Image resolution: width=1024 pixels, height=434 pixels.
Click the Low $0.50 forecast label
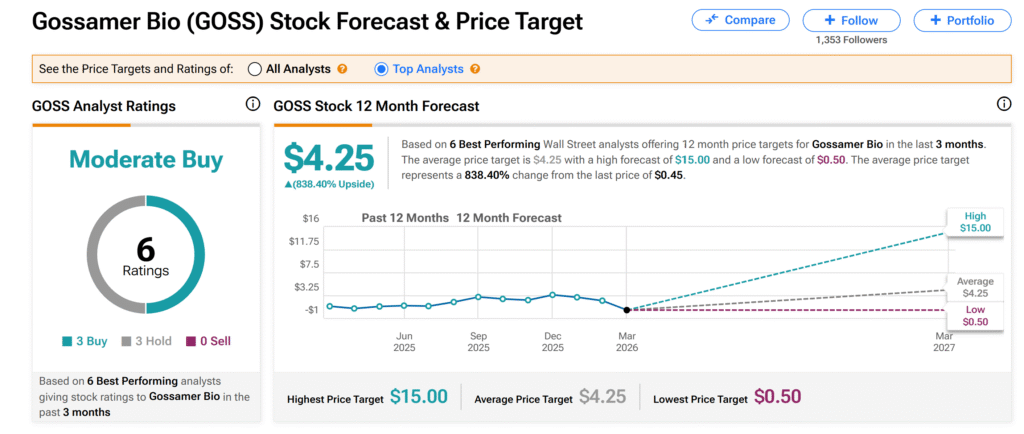pyautogui.click(x=975, y=316)
